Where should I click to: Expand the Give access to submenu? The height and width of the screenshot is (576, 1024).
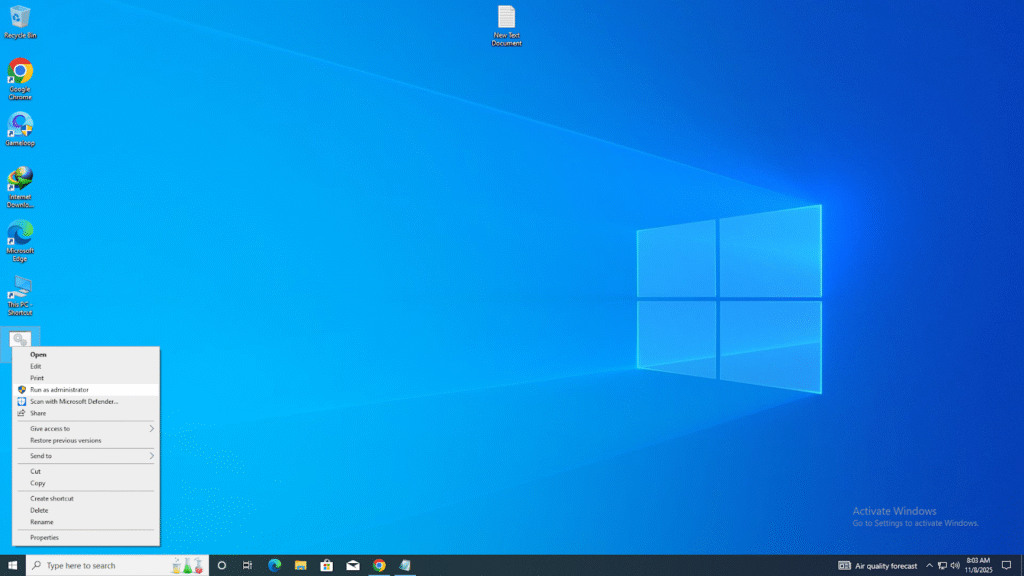(x=86, y=428)
